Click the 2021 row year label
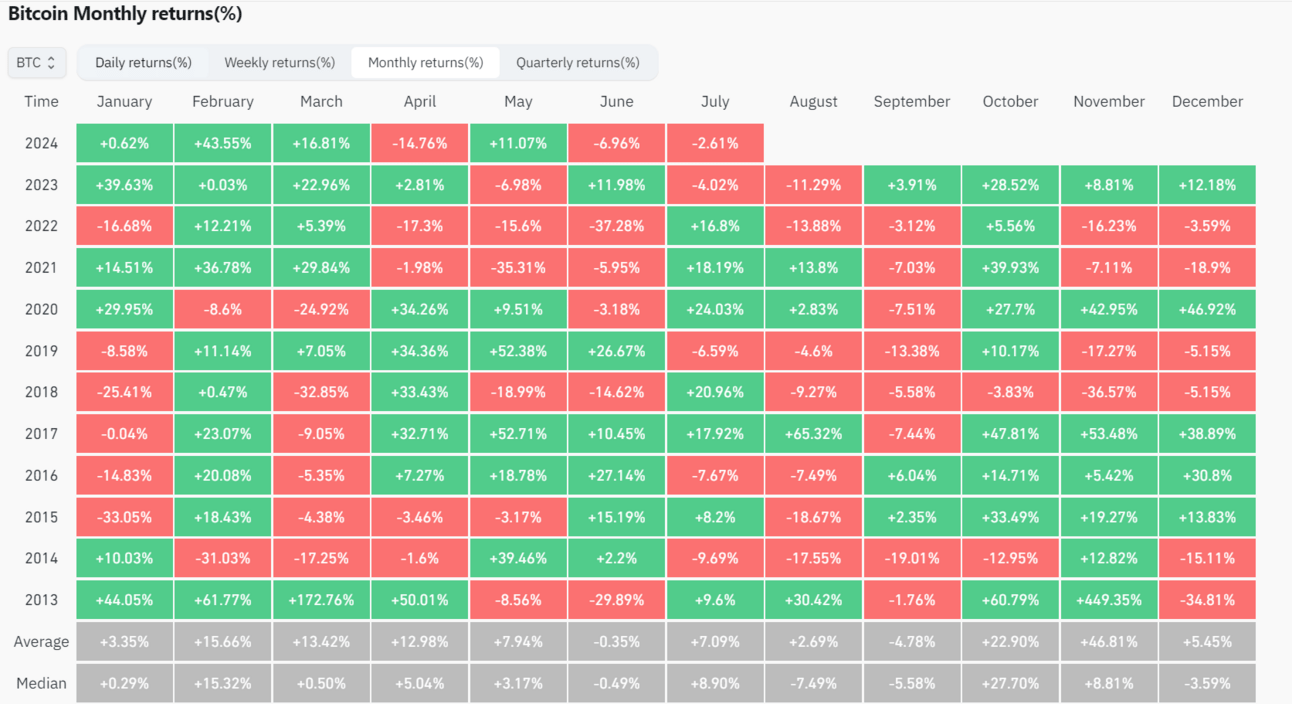 pyautogui.click(x=41, y=268)
